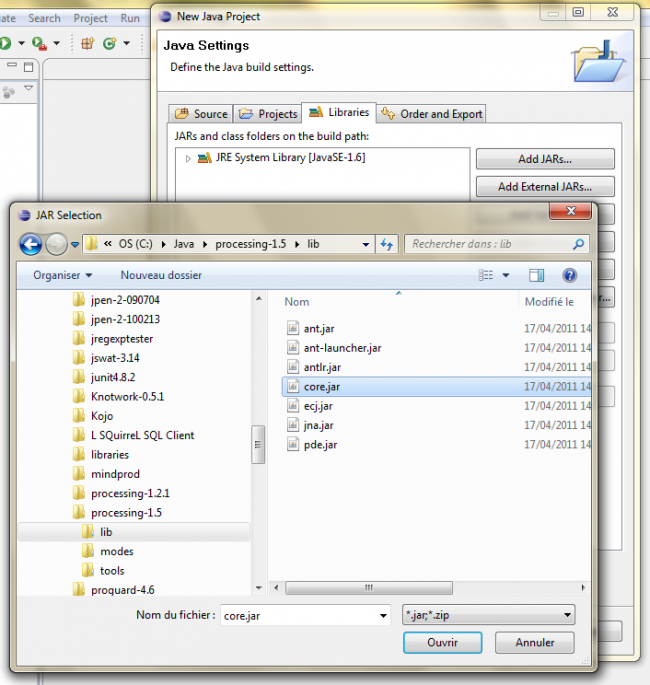650x685 pixels.
Task: Click the change view icon
Action: [486, 275]
